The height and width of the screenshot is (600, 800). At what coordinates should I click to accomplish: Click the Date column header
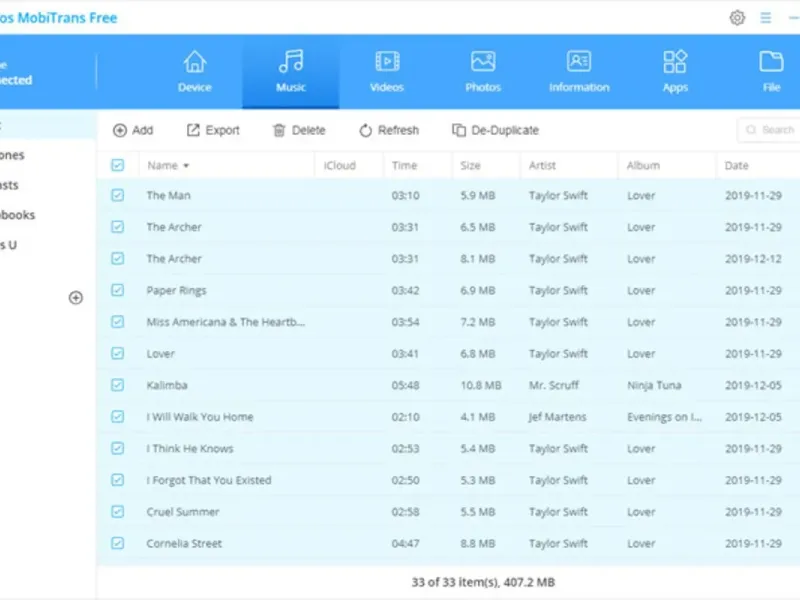[x=736, y=165]
